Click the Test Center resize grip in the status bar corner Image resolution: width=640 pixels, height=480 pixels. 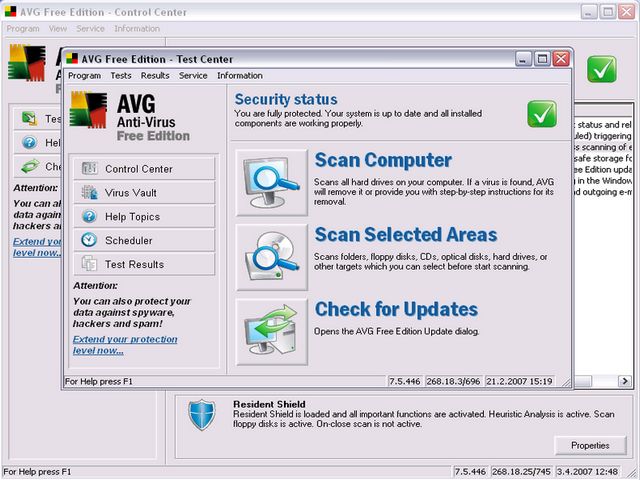566,382
